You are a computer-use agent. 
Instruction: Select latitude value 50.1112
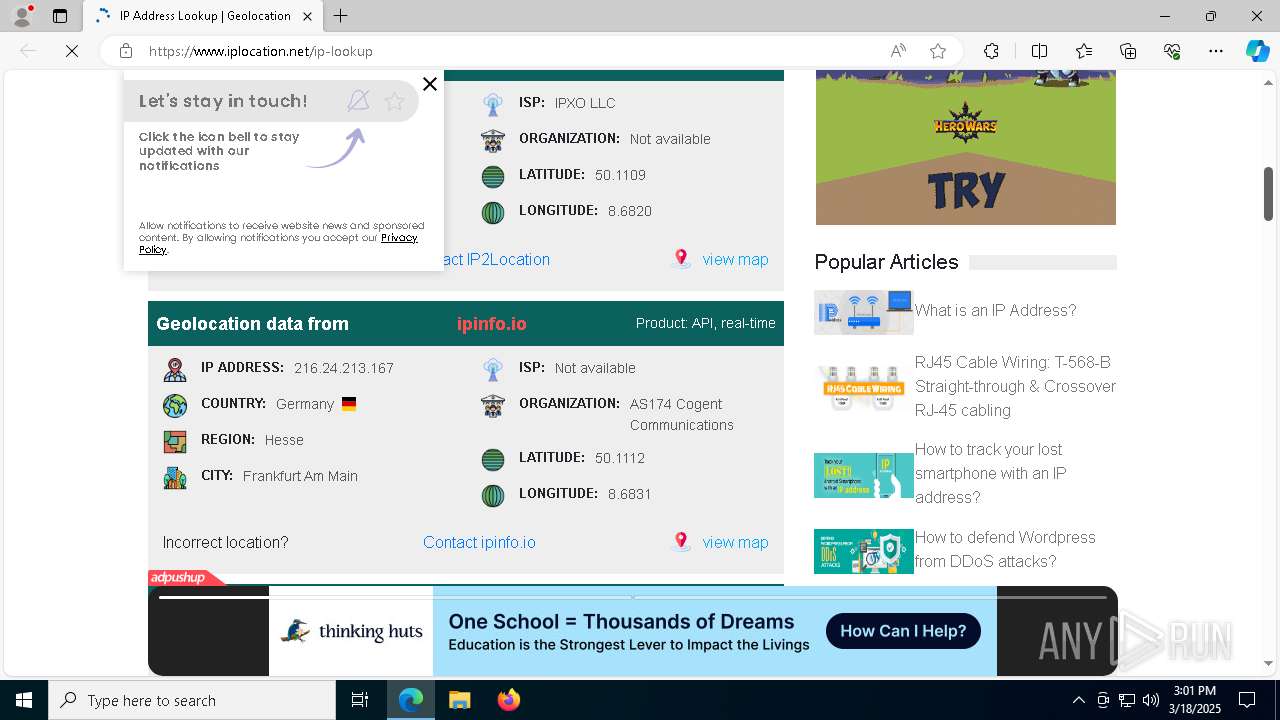[x=620, y=458]
